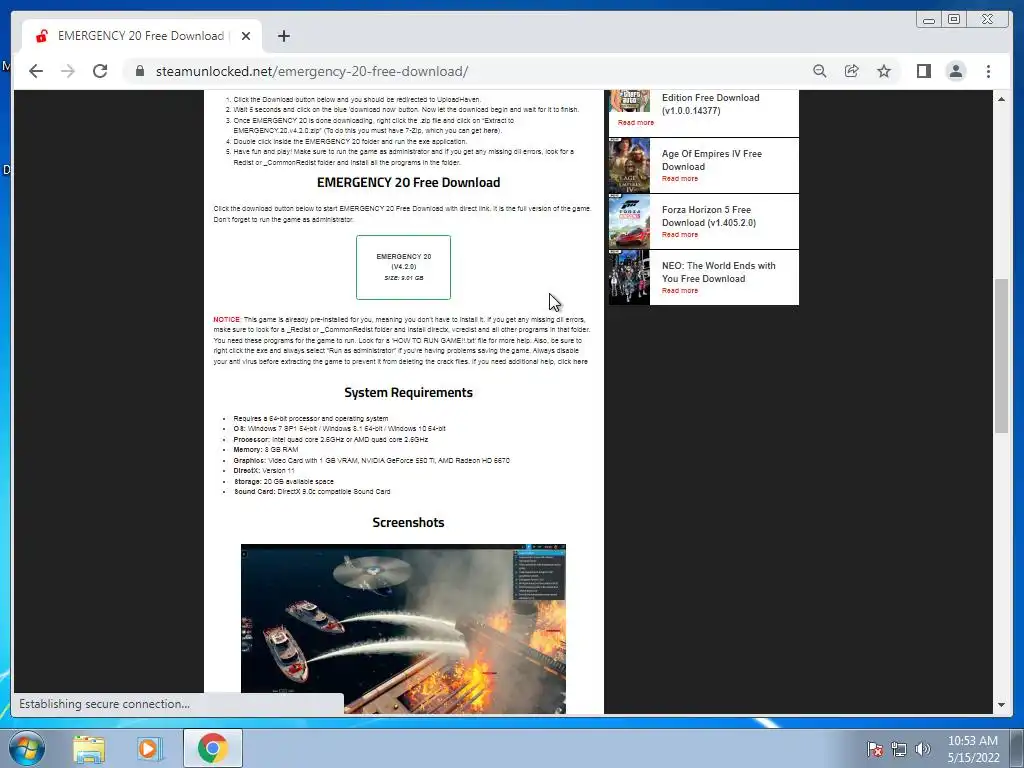1024x768 pixels.
Task: Open Windows Explorer from the taskbar
Action: (89, 748)
